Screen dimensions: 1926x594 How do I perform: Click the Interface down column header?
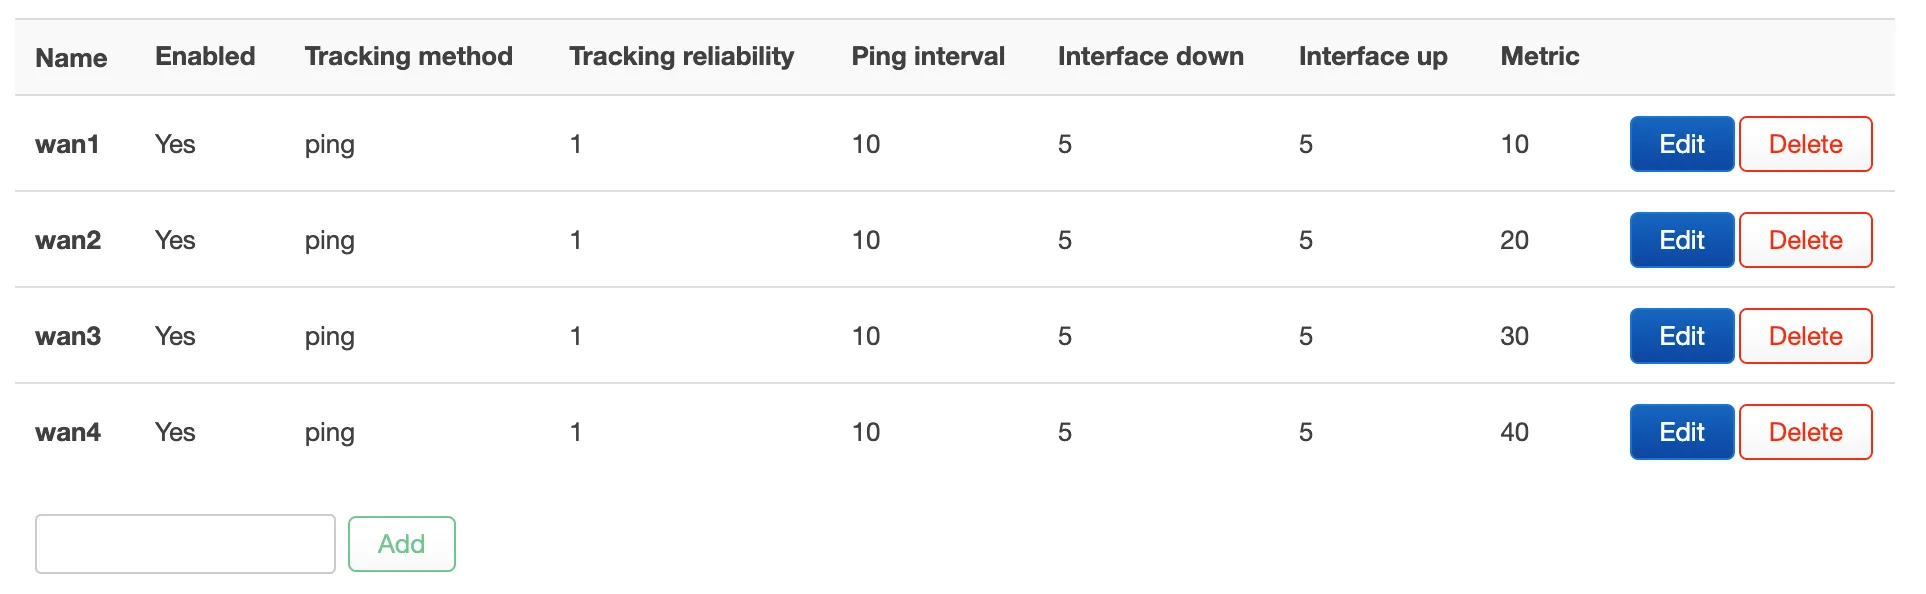tap(1150, 57)
